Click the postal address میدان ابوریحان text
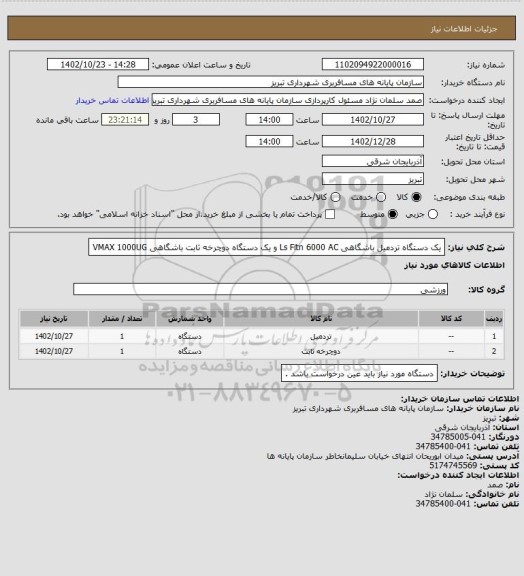Viewport: 524px width, 576px height. click(366, 456)
